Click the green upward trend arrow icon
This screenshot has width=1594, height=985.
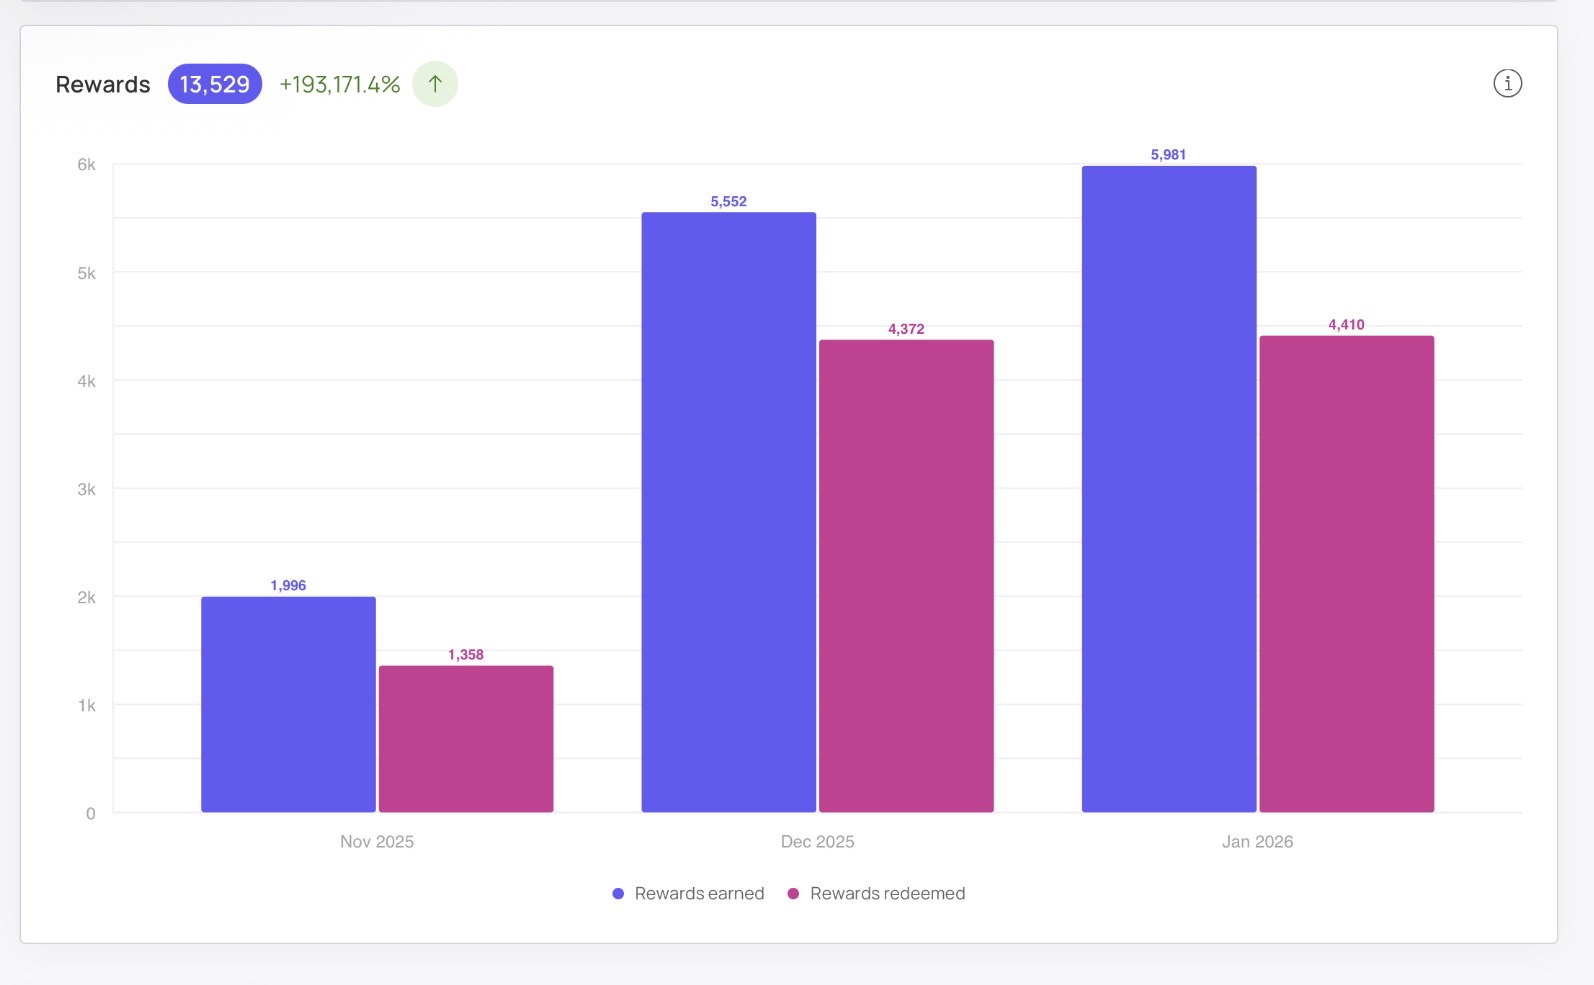[435, 84]
